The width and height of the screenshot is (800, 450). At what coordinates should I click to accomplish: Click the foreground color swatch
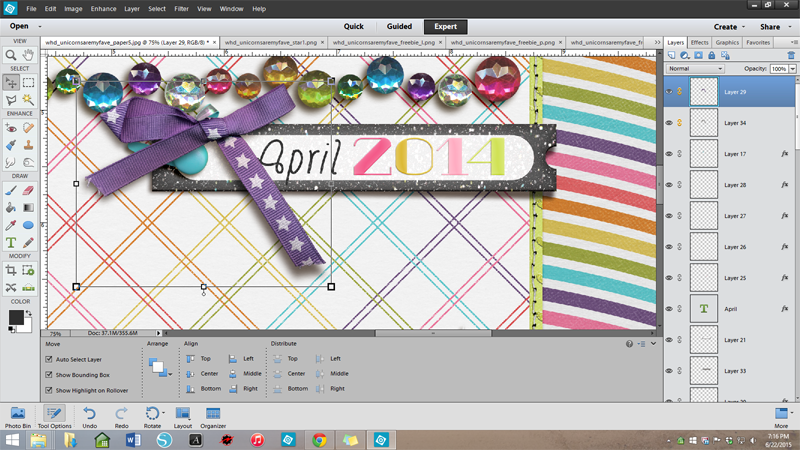pyautogui.click(x=16, y=317)
